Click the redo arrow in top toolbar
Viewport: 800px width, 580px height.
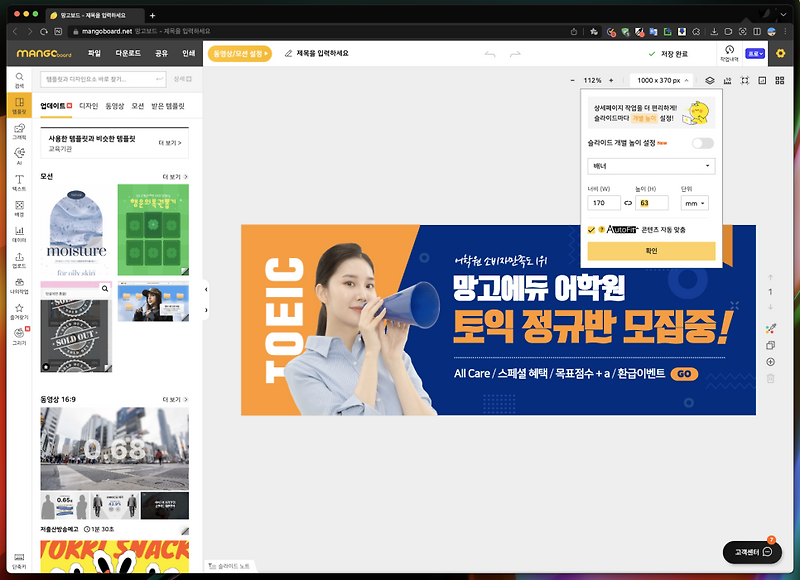[515, 54]
